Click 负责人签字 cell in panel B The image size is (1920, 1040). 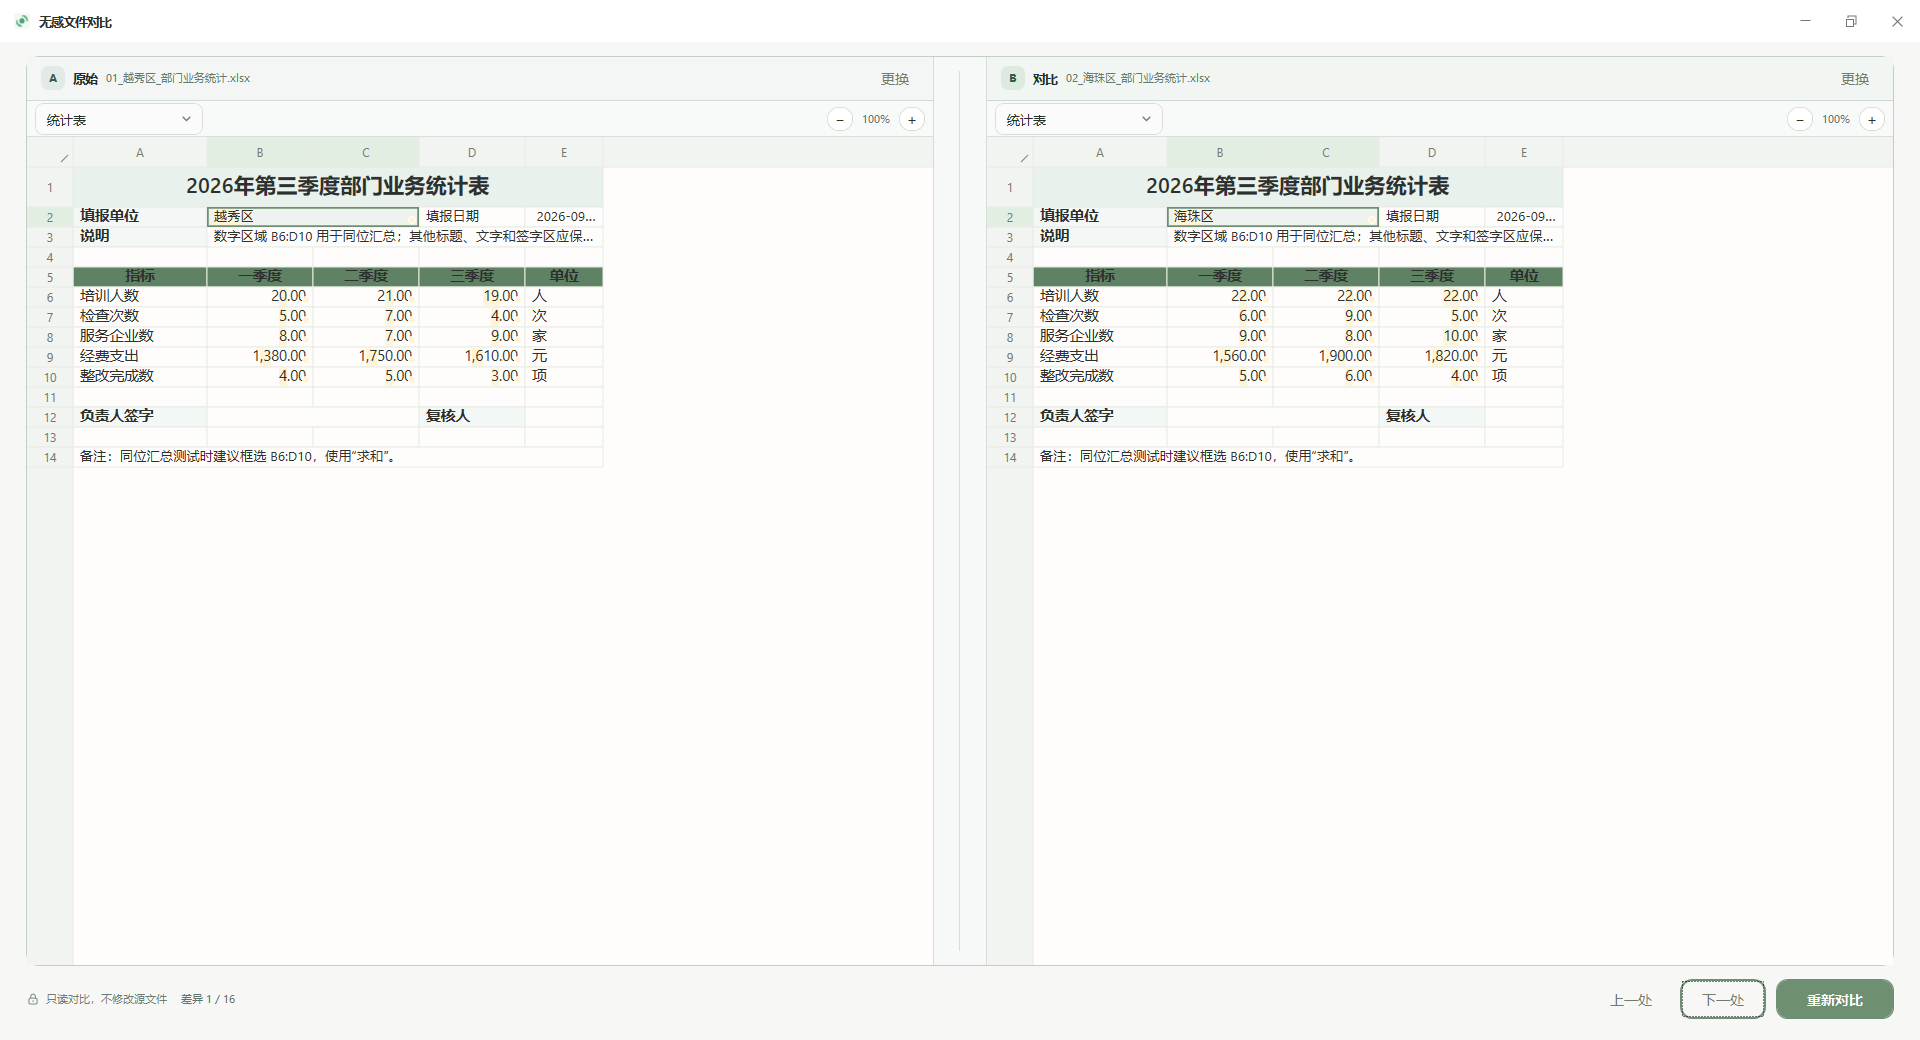coord(1100,416)
